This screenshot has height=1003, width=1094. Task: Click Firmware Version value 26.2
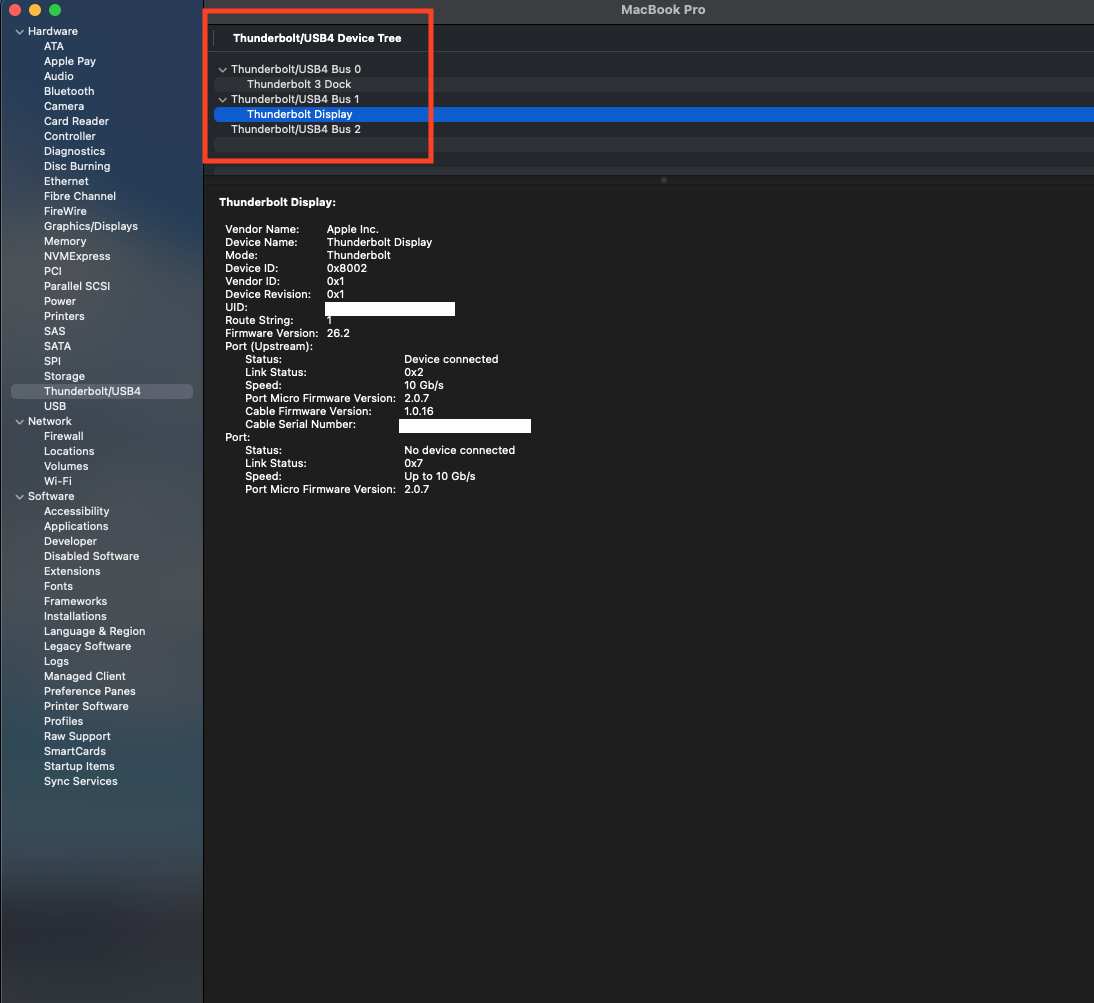pyautogui.click(x=338, y=333)
